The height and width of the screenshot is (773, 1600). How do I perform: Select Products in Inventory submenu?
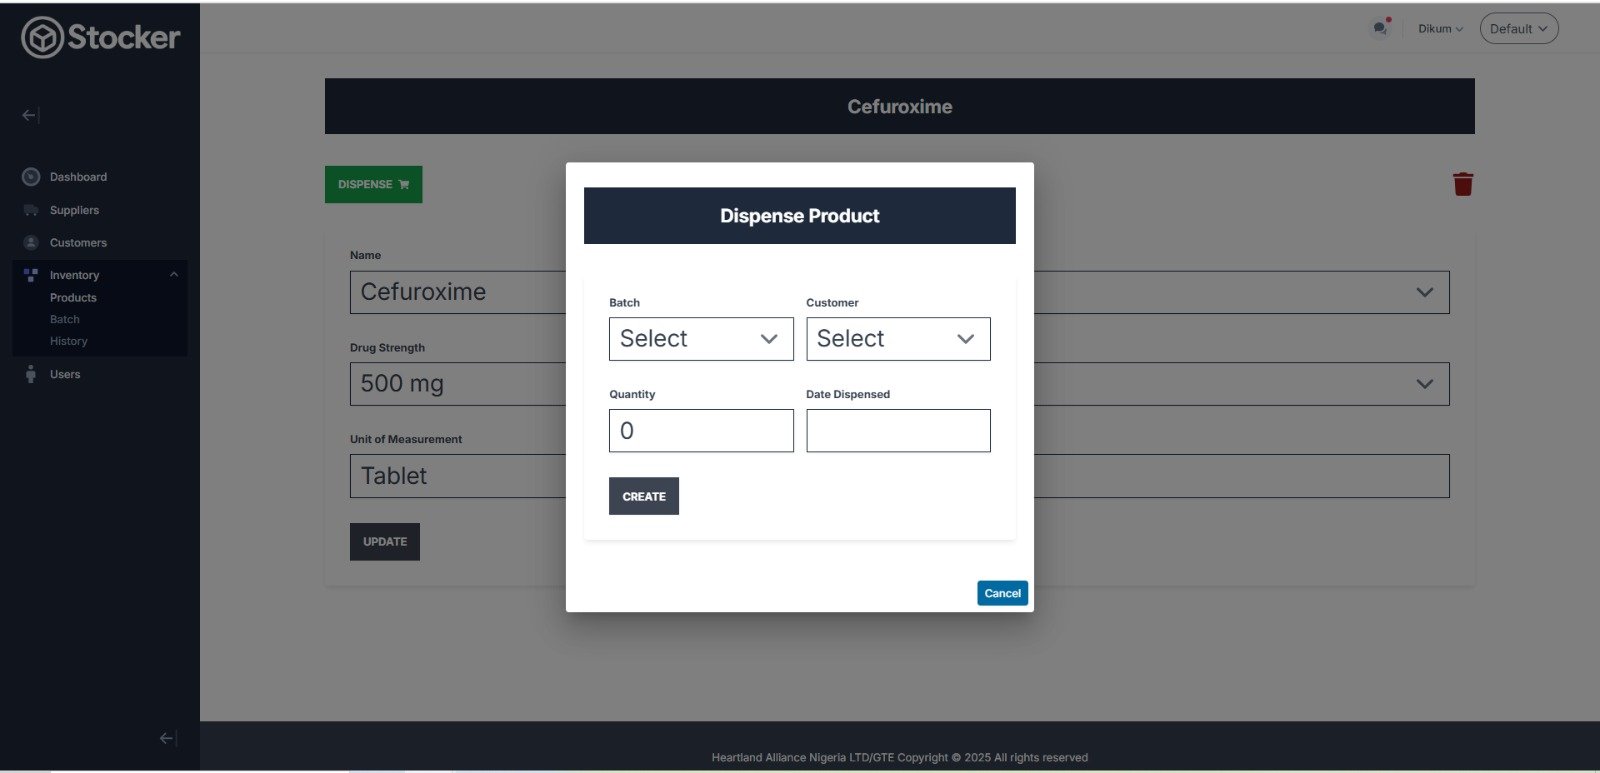coord(73,298)
